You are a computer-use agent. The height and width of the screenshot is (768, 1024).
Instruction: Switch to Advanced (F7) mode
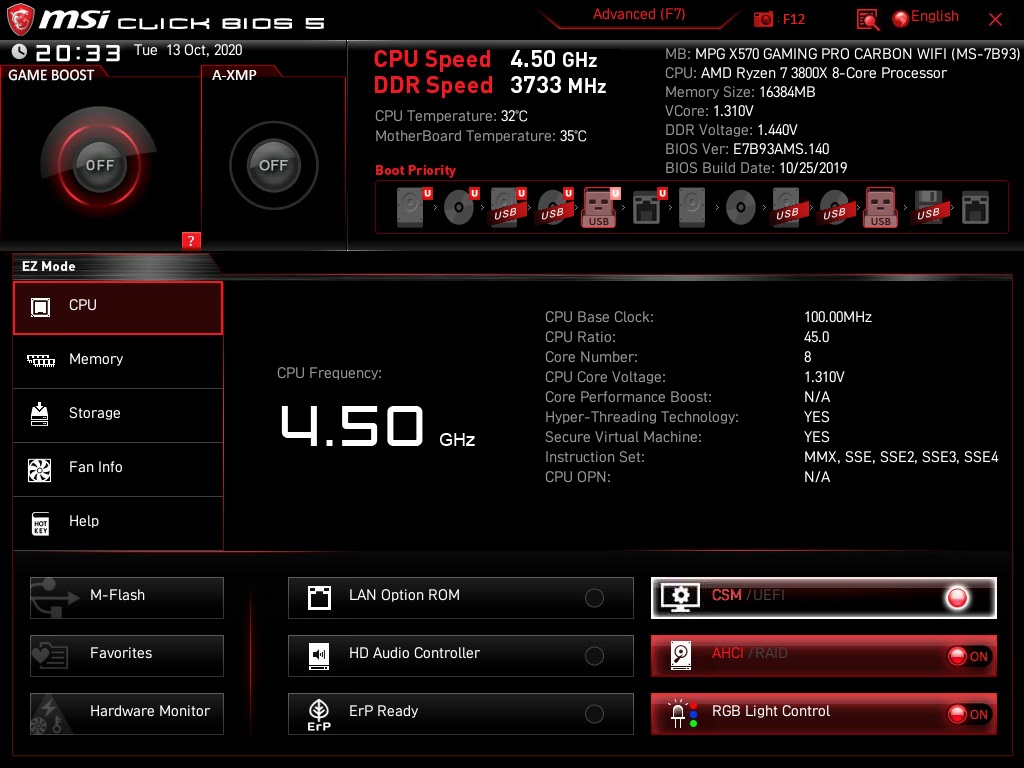coord(639,15)
